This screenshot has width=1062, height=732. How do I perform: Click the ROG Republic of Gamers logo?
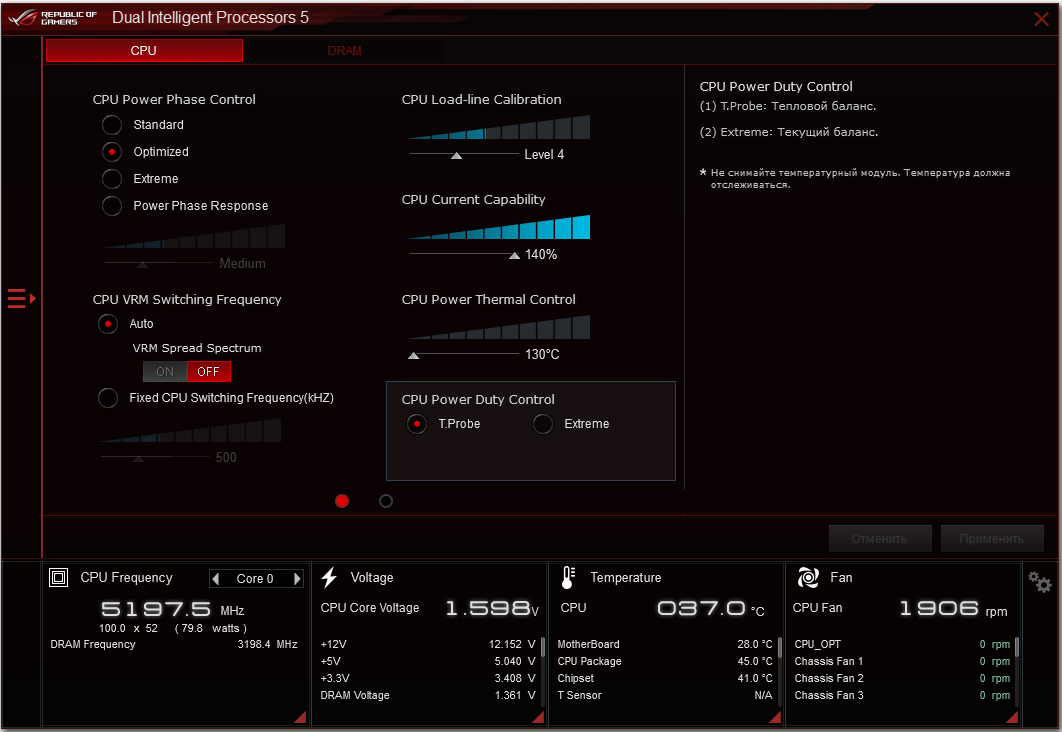[x=53, y=18]
